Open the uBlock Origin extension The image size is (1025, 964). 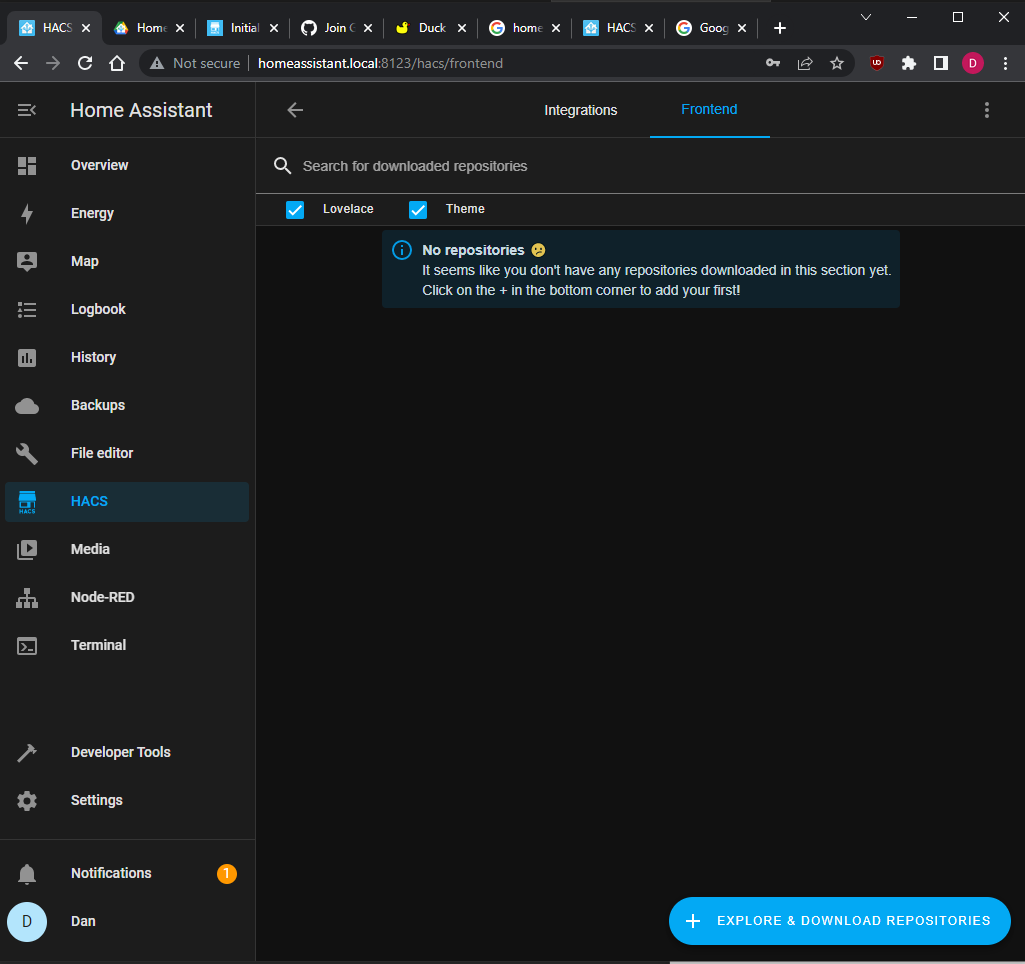click(x=877, y=63)
